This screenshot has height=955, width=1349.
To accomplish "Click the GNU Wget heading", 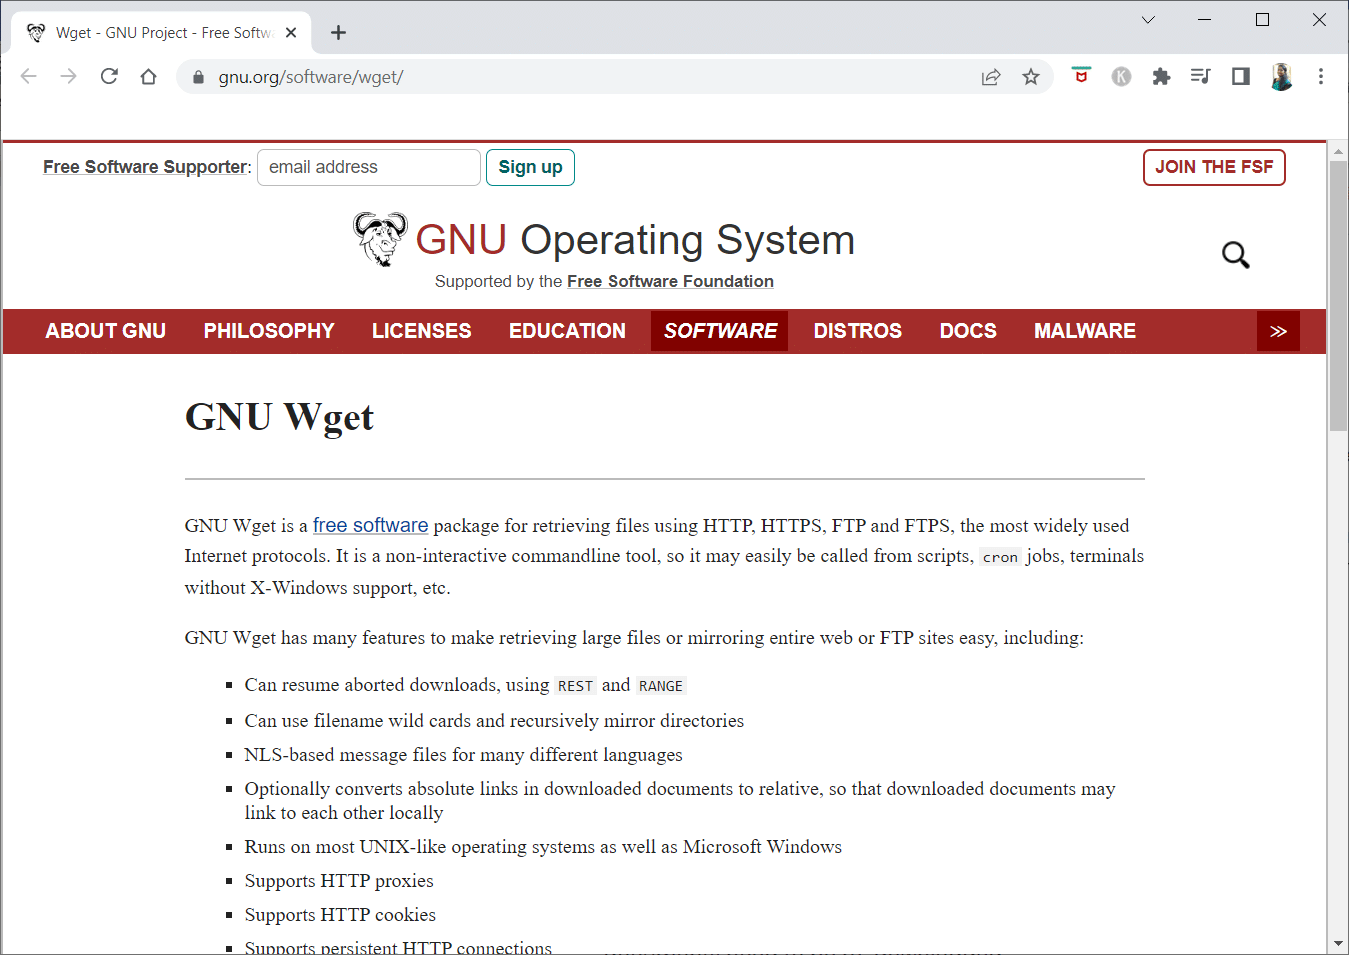I will (x=279, y=418).
